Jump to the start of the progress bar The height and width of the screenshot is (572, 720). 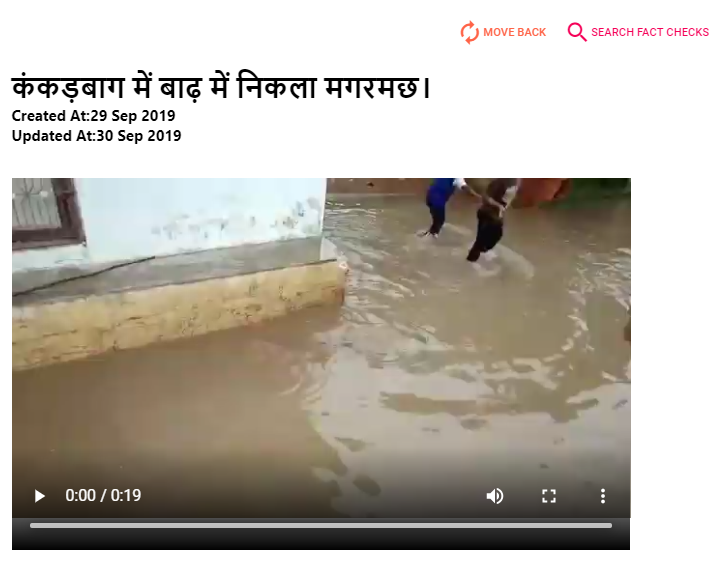coord(32,525)
